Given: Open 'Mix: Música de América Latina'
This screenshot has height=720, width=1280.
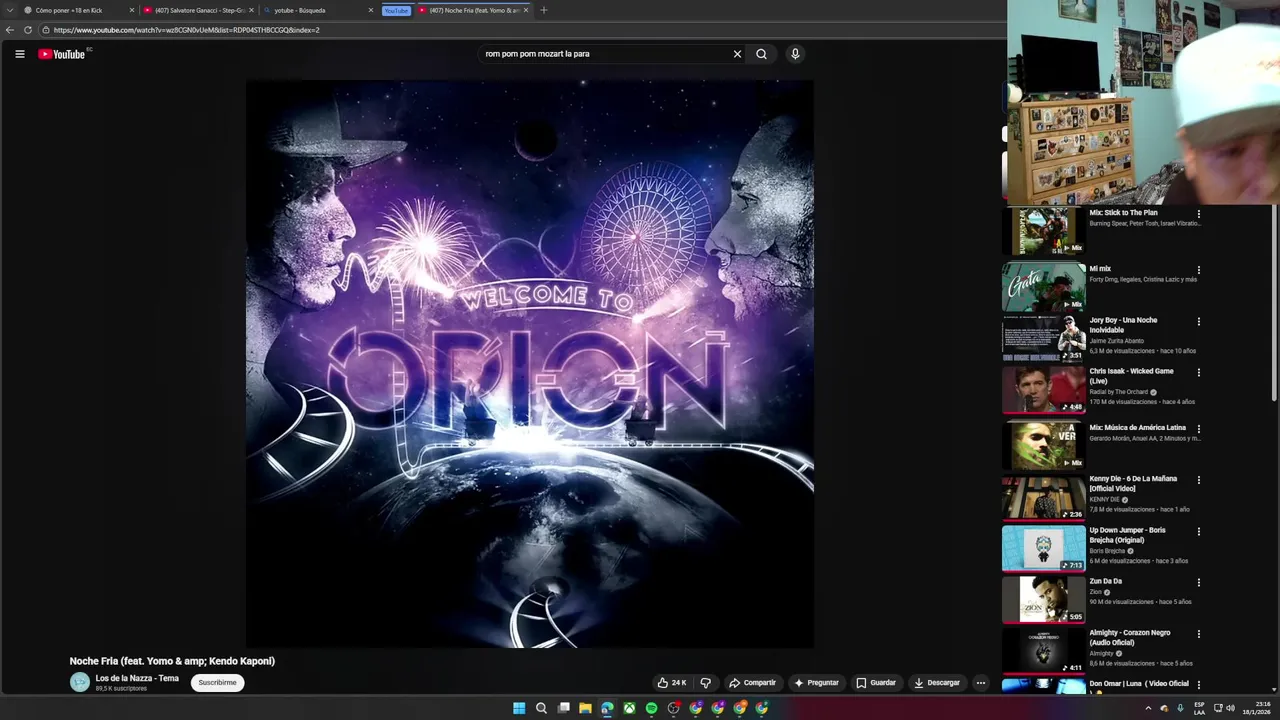Looking at the screenshot, I should (1044, 445).
